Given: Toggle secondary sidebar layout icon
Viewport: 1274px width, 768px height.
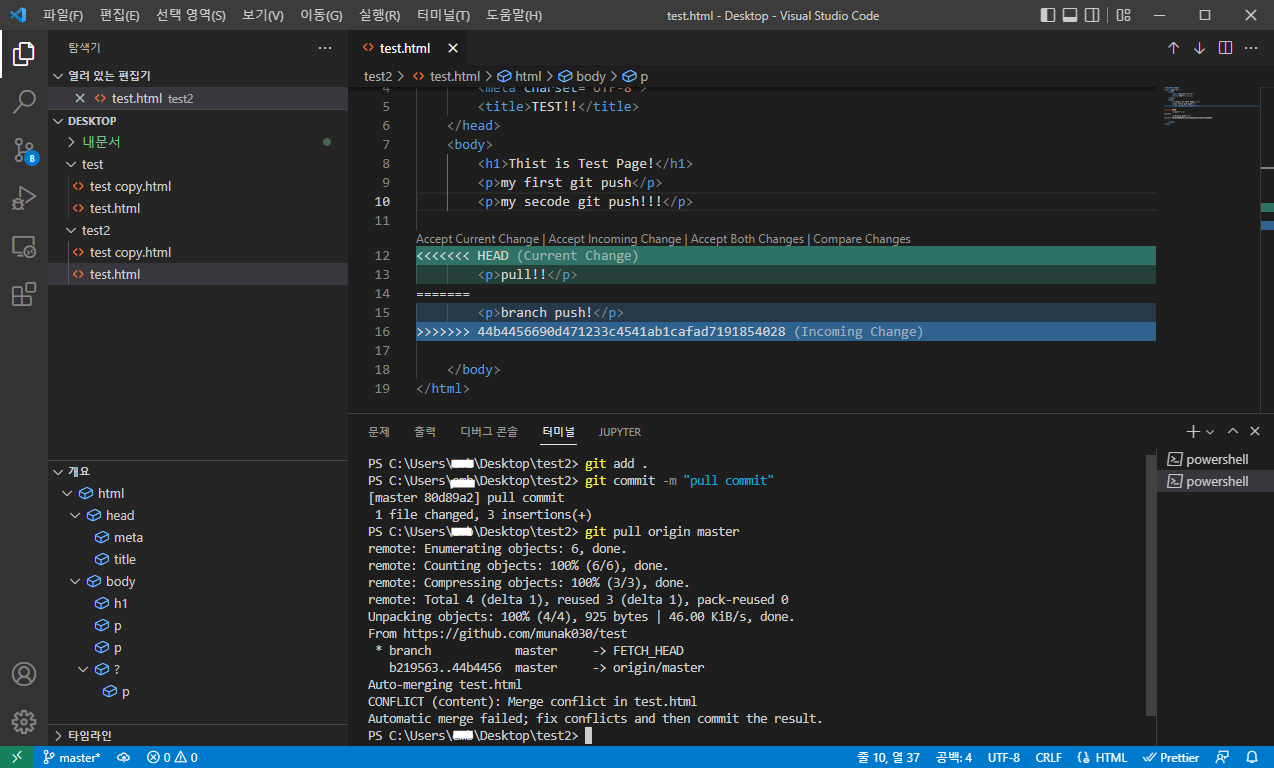Looking at the screenshot, I should click(x=1092, y=15).
